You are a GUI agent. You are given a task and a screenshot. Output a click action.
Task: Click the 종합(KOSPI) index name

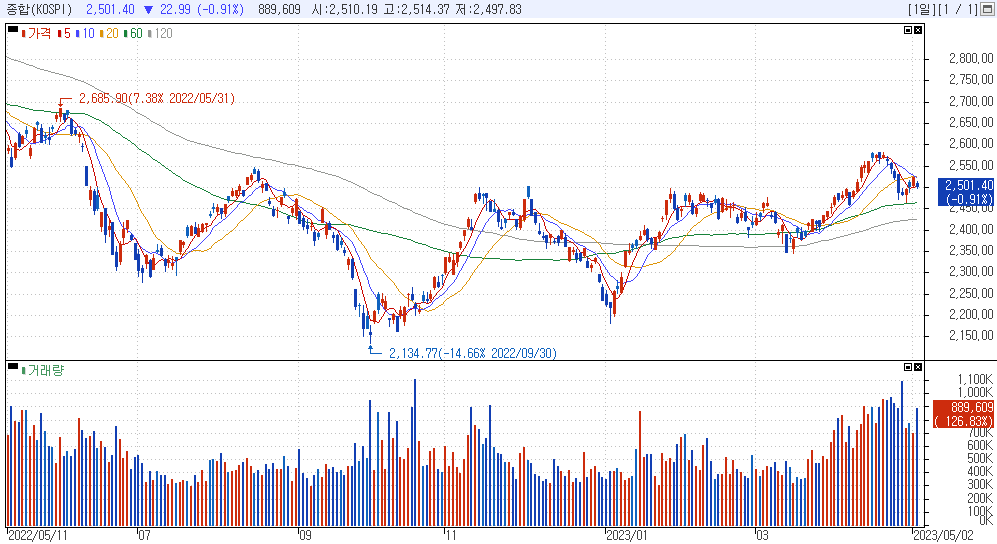[39, 10]
